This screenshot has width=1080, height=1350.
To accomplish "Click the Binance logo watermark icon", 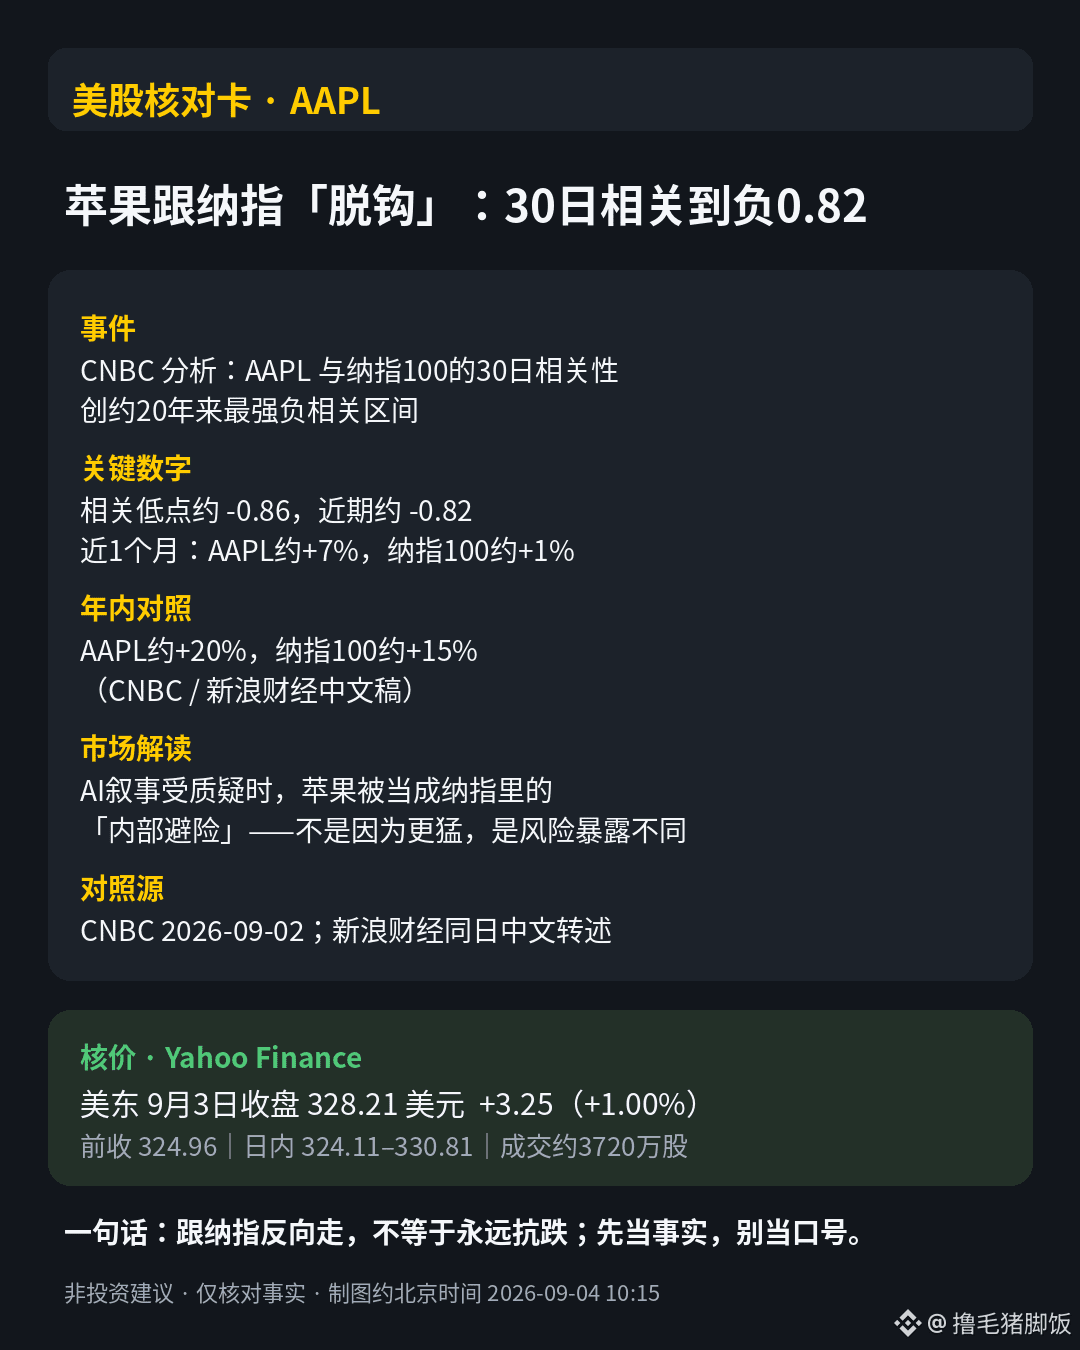I will pyautogui.click(x=907, y=1323).
